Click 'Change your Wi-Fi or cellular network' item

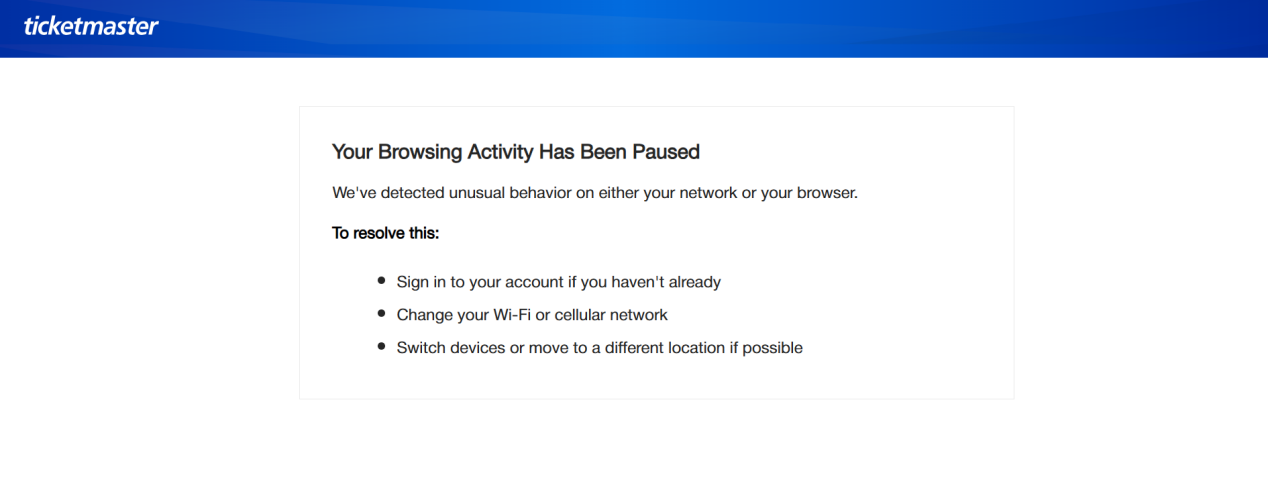point(532,315)
